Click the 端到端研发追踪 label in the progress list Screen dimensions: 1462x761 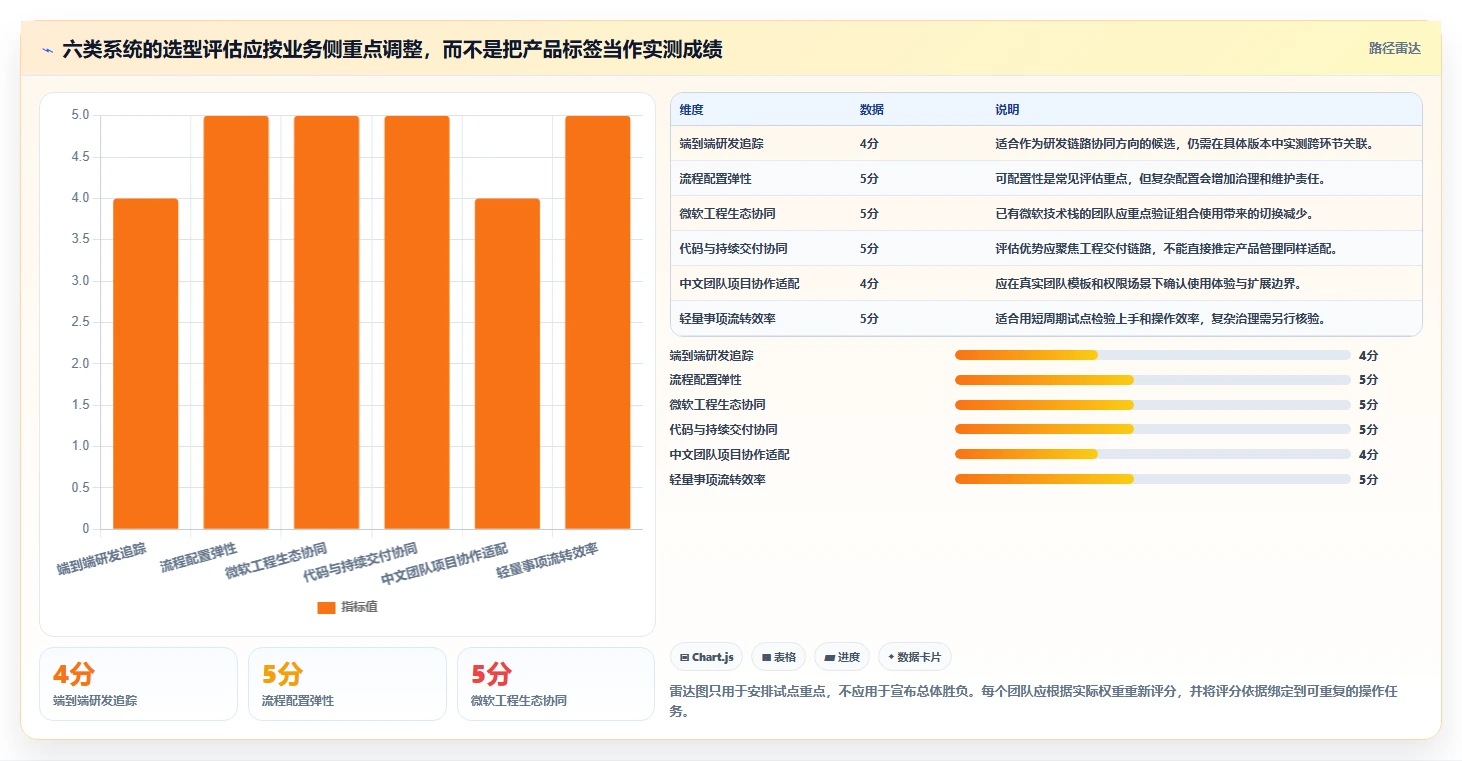pyautogui.click(x=711, y=355)
